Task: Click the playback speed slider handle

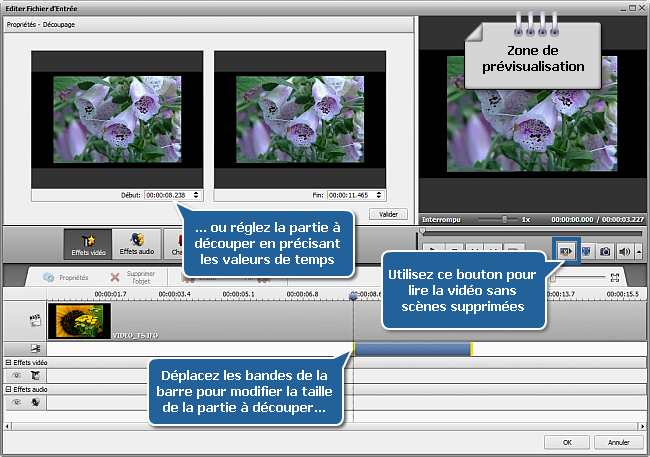Action: point(504,219)
